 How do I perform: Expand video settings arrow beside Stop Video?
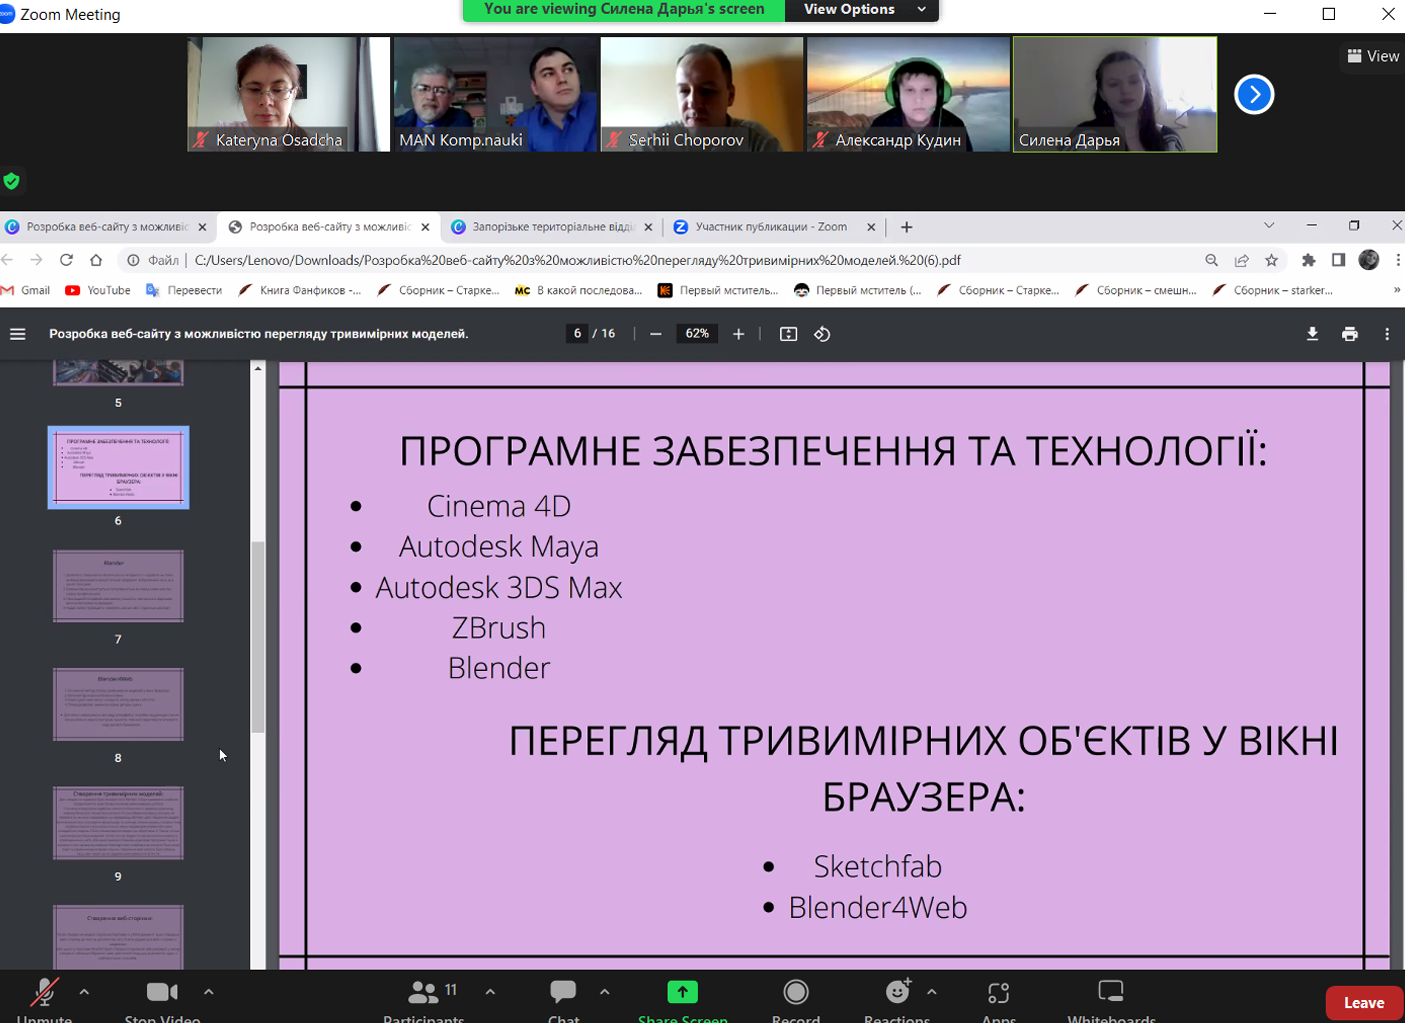point(208,992)
